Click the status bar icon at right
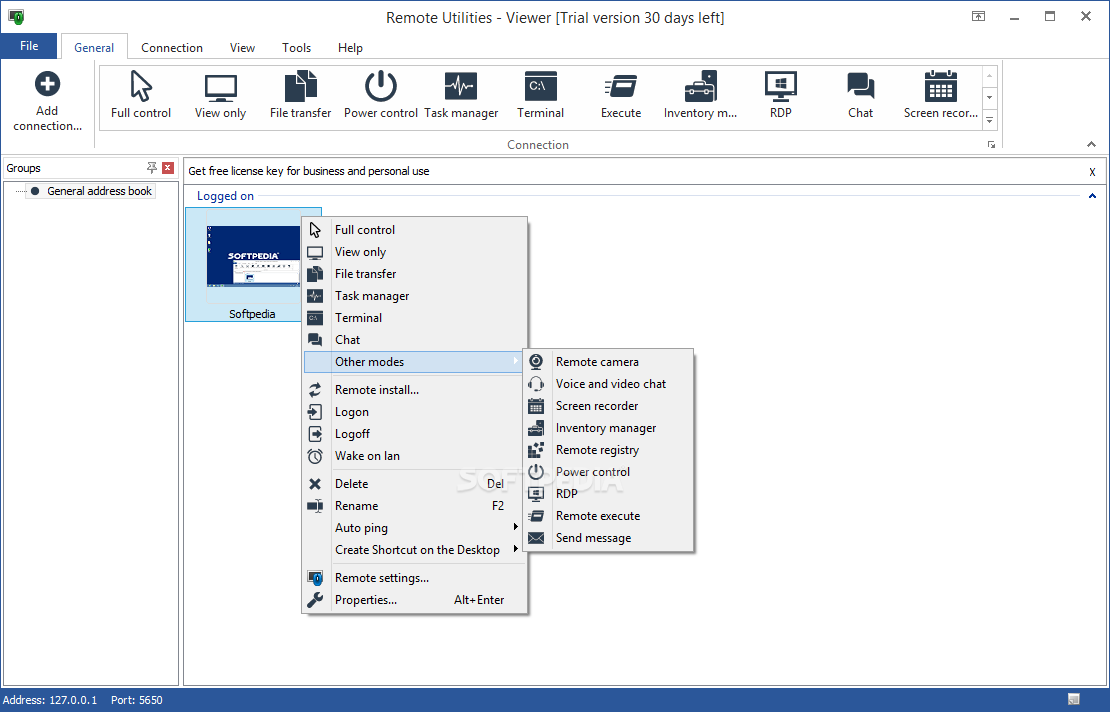The height and width of the screenshot is (712, 1110). point(1074,699)
